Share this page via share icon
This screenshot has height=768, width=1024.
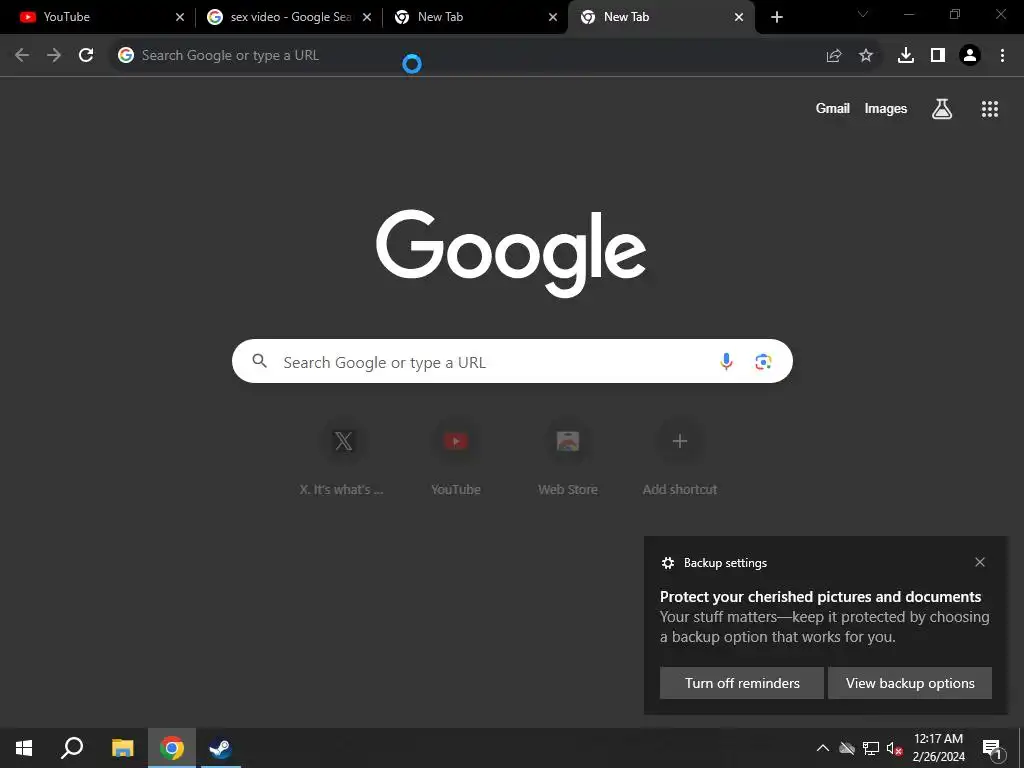(834, 56)
